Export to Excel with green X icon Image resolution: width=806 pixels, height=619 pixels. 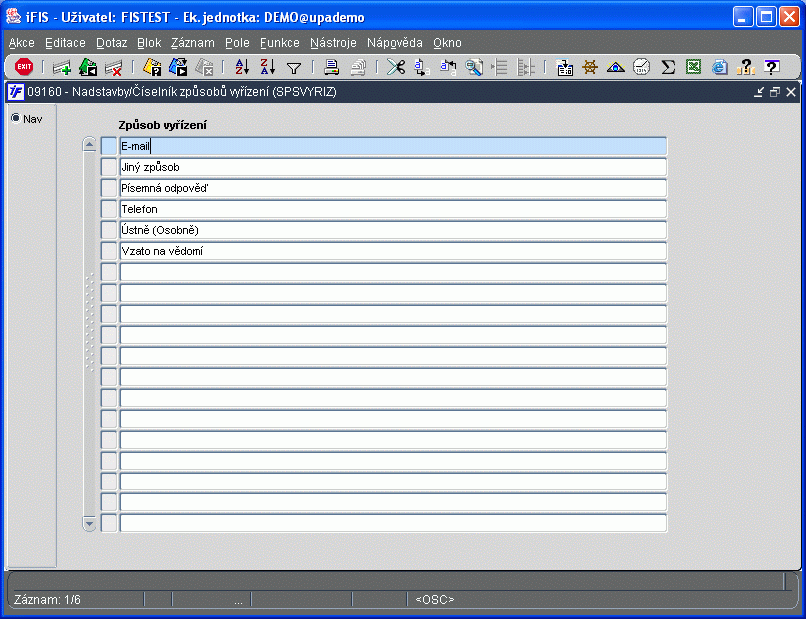pyautogui.click(x=693, y=67)
